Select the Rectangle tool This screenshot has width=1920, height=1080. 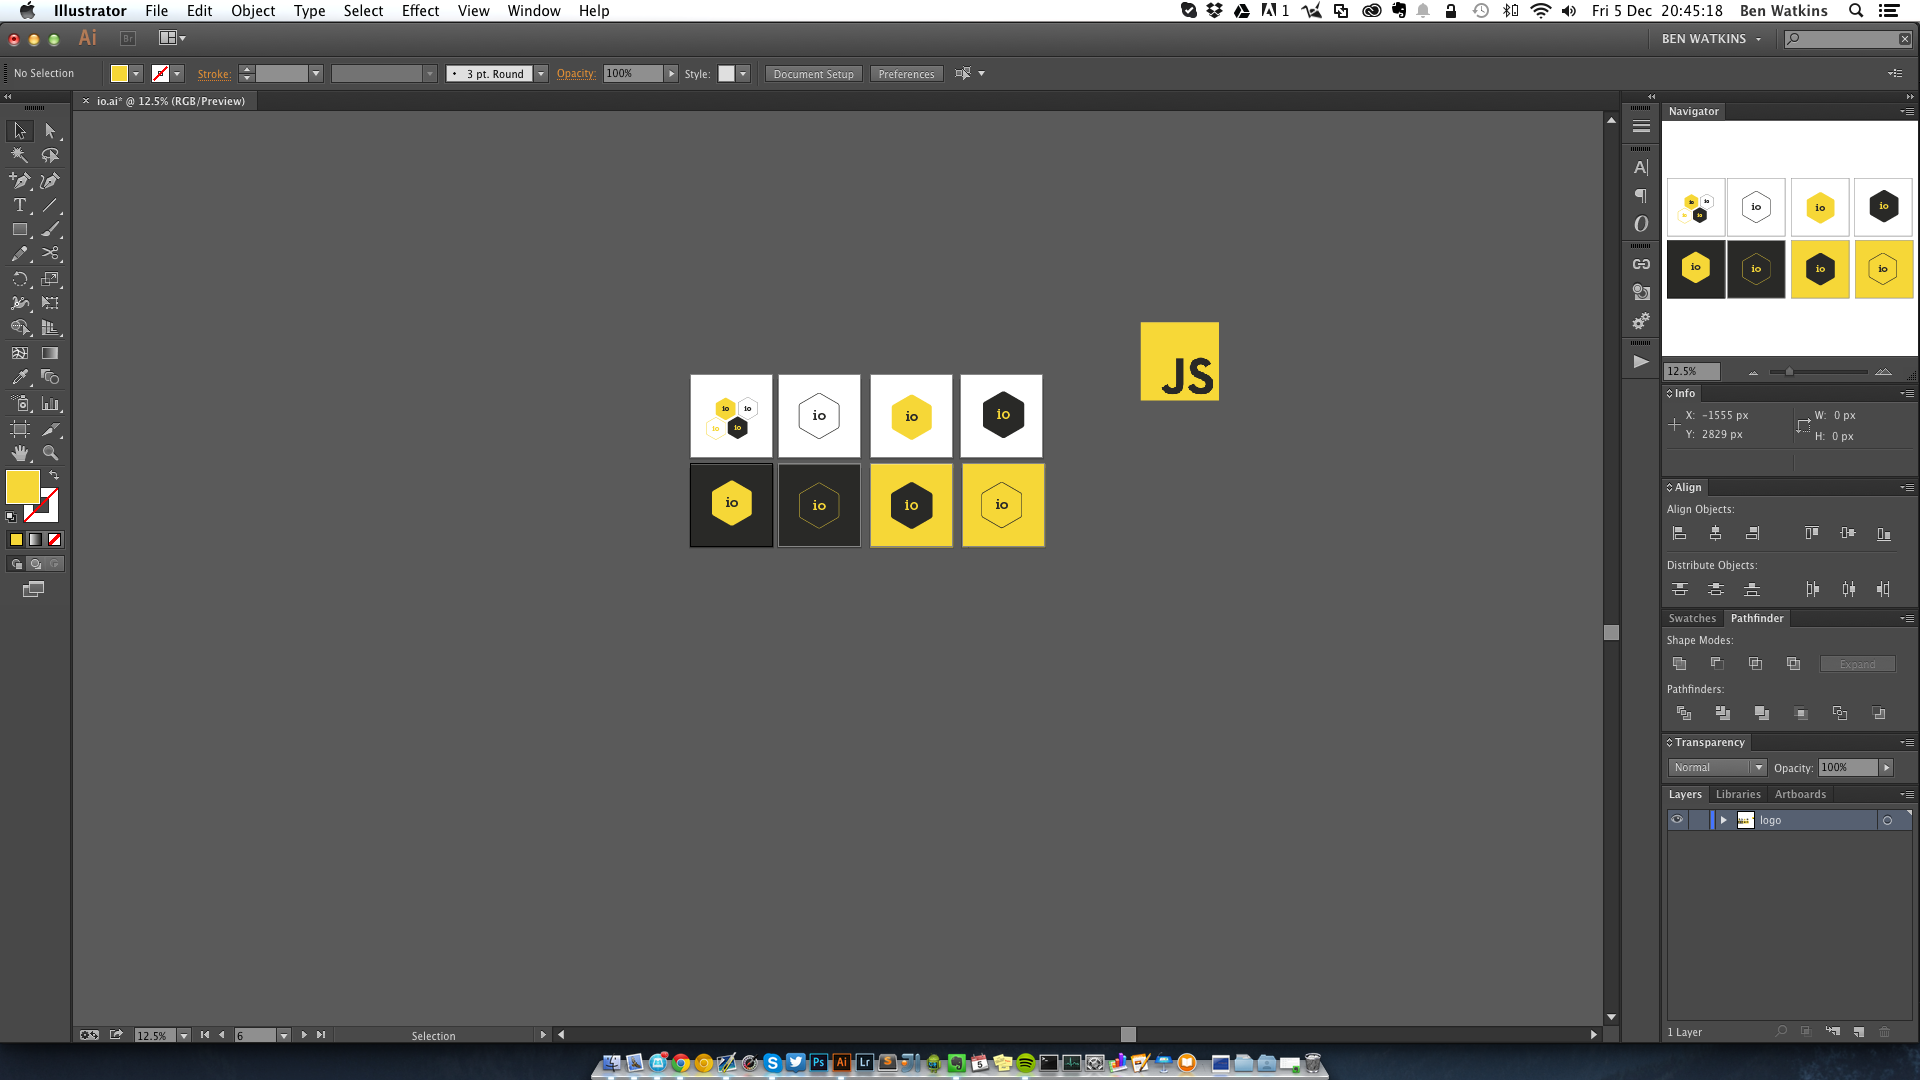(20, 230)
